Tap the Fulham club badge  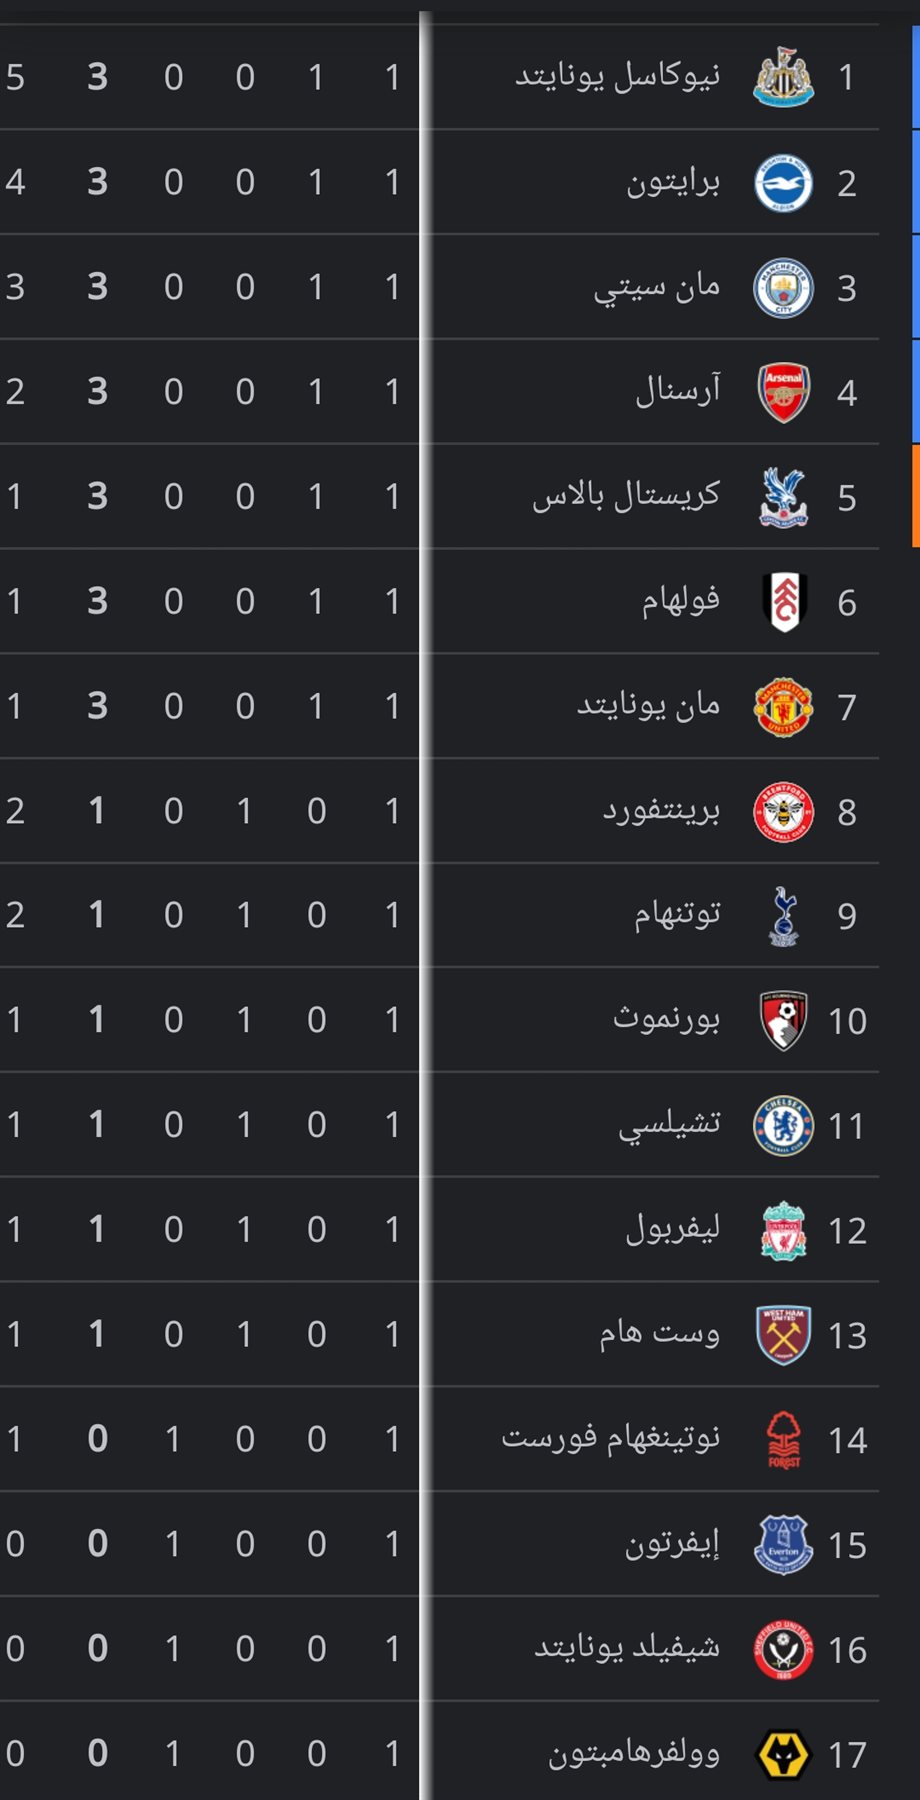[783, 602]
